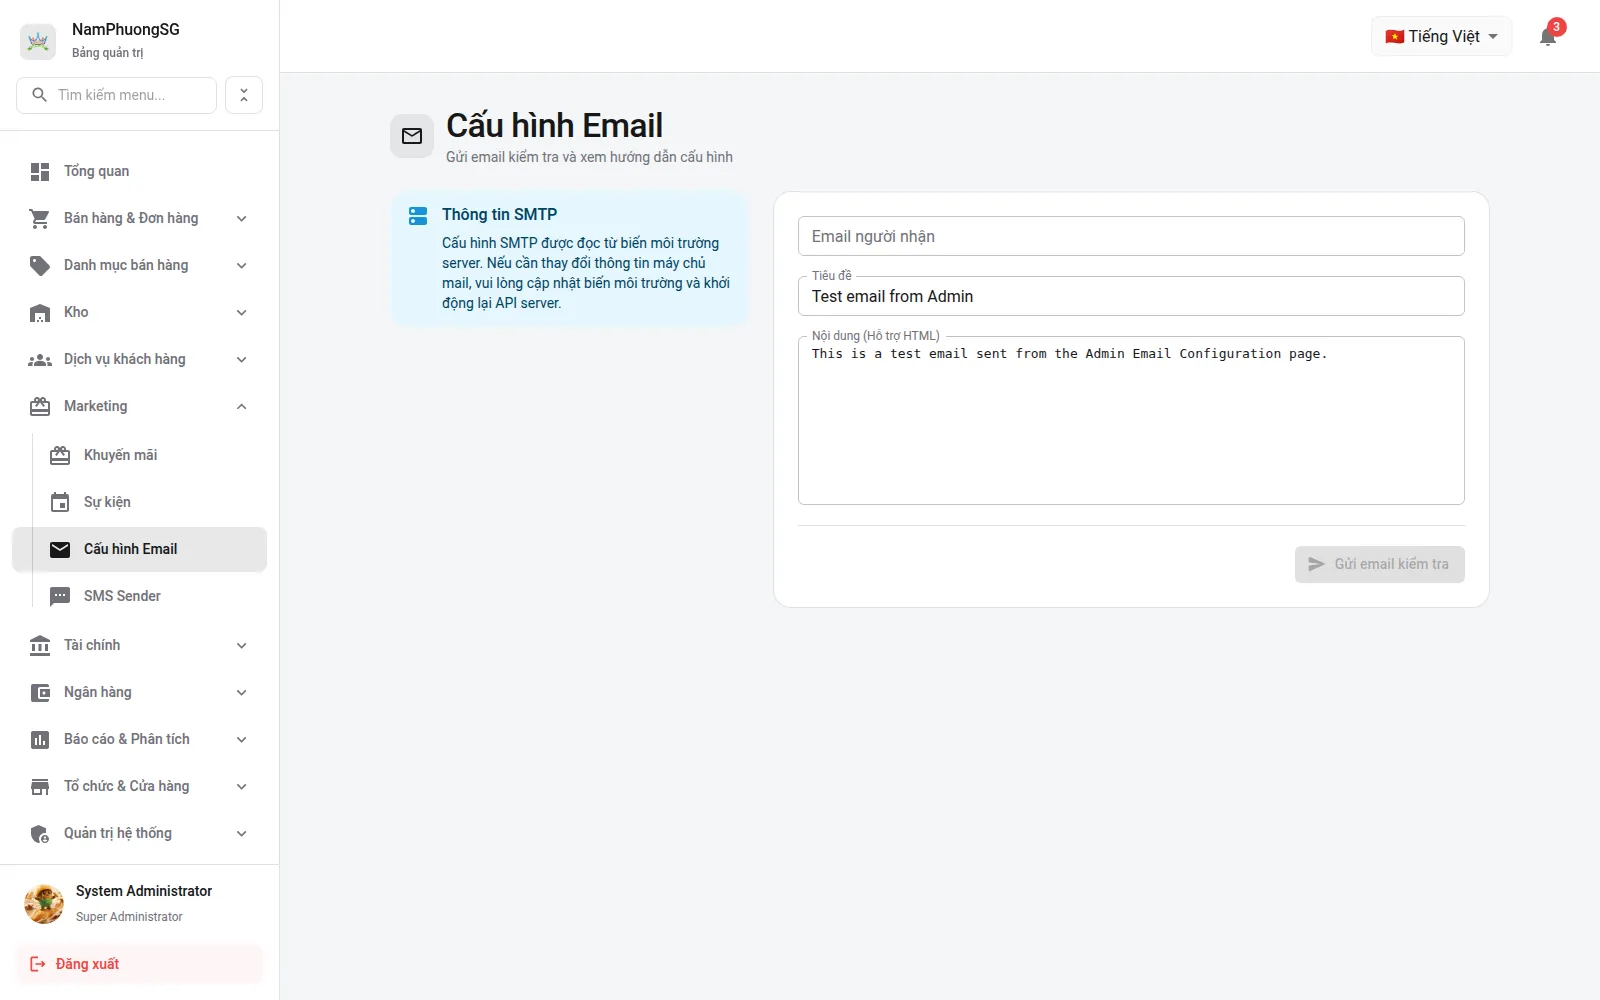Expand the Danh mục bán hàng chevron
Viewport: 1600px width, 1000px height.
click(x=241, y=266)
